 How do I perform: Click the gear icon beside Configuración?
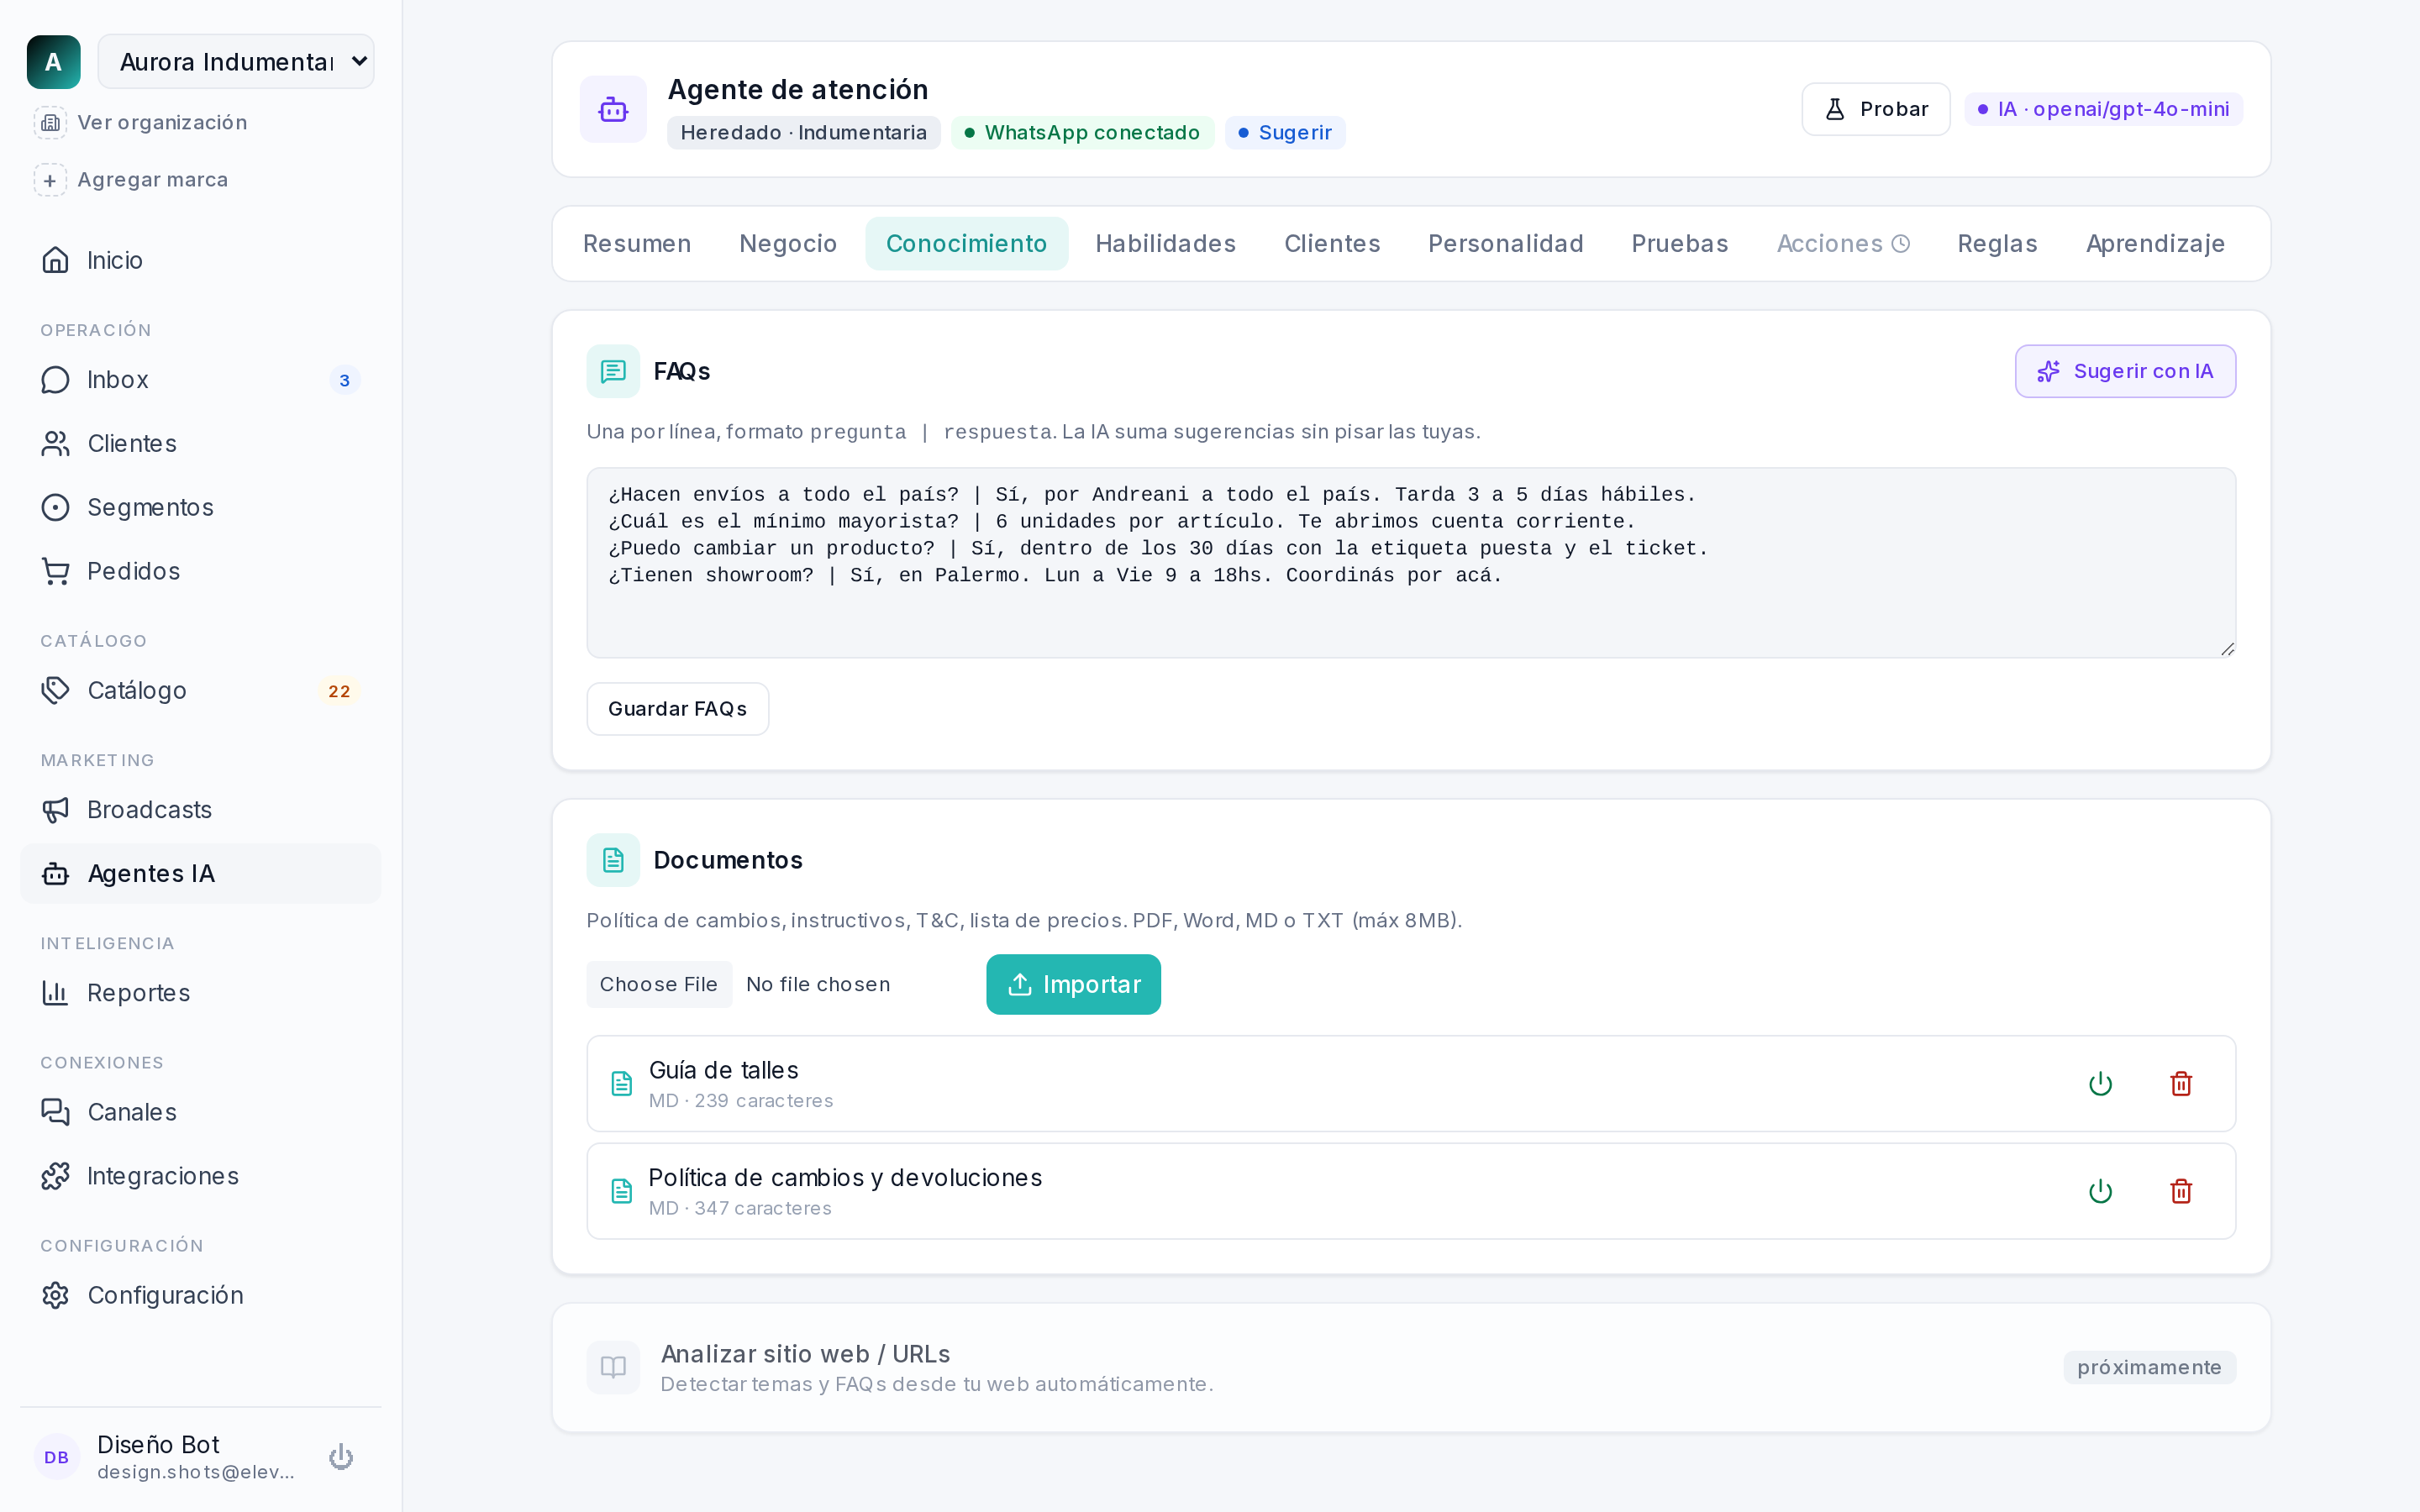(56, 1296)
